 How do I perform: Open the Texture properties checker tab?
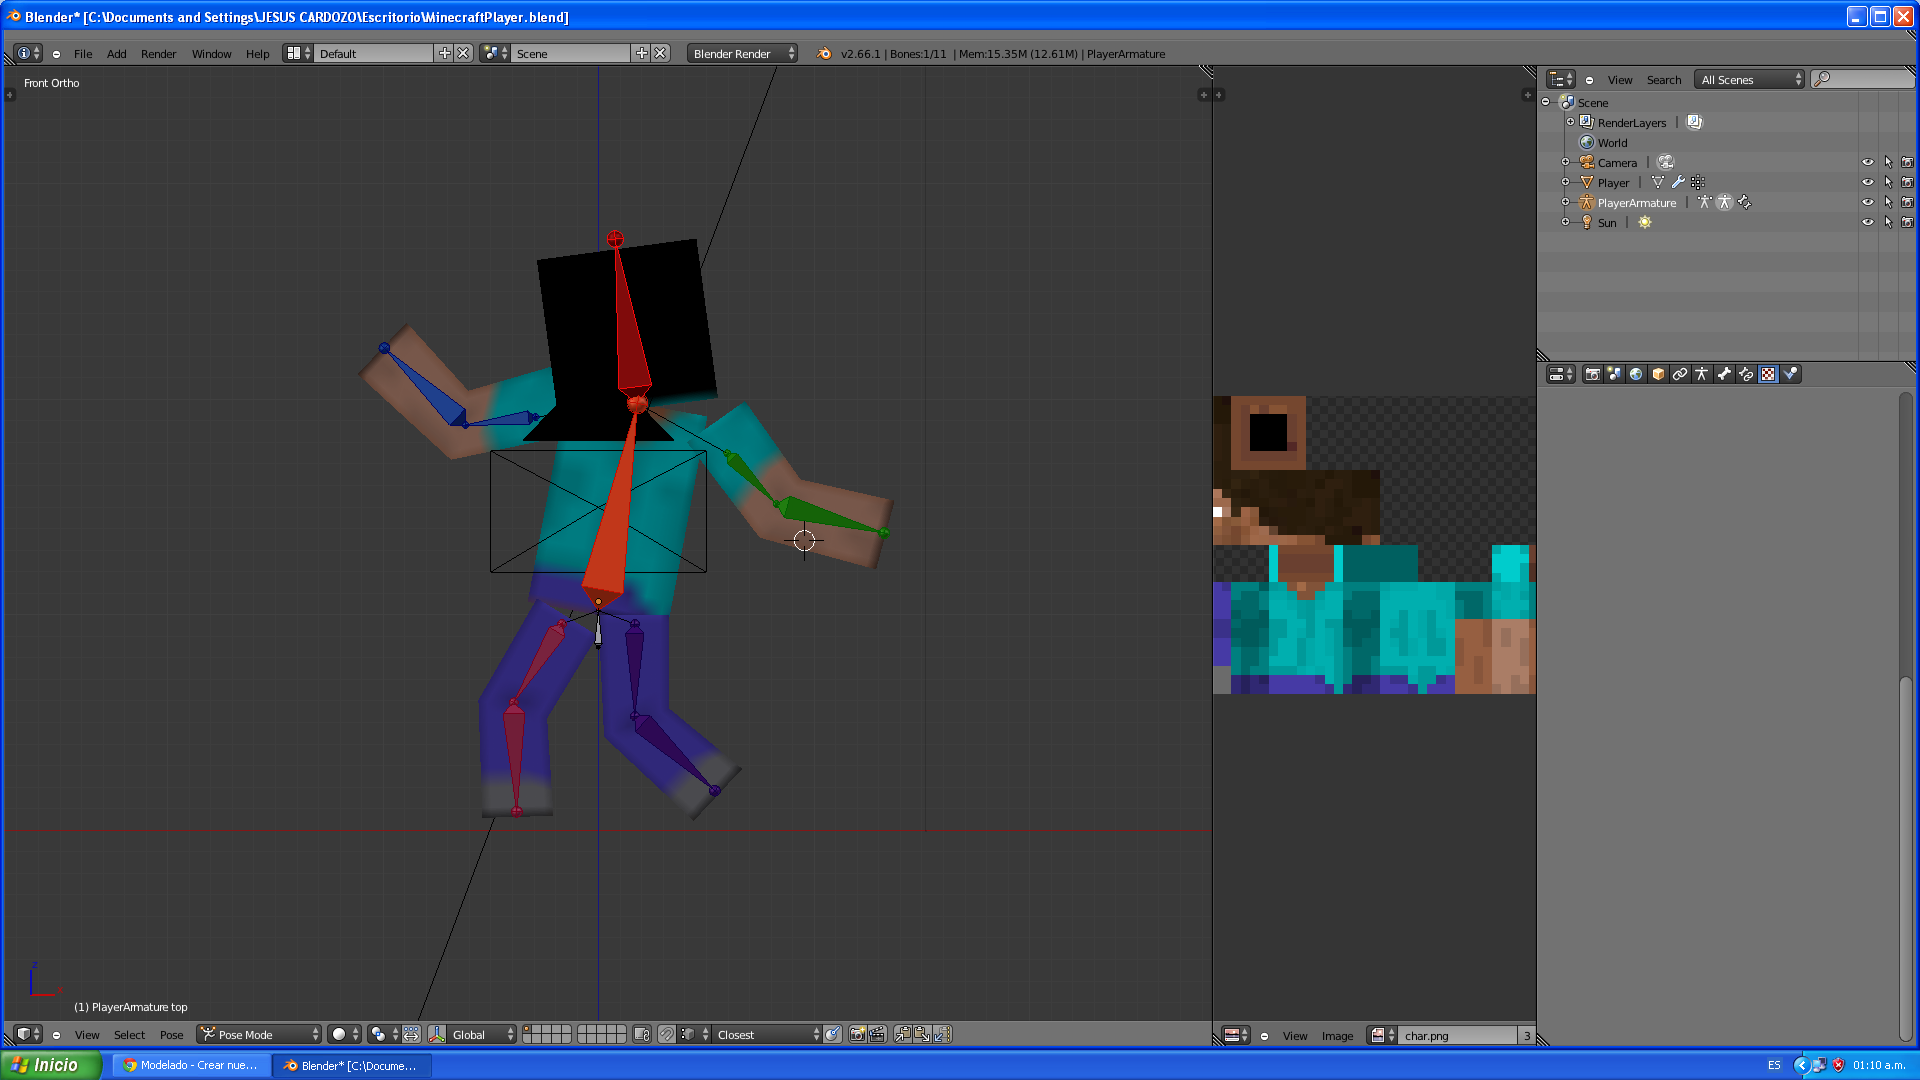coord(1768,374)
